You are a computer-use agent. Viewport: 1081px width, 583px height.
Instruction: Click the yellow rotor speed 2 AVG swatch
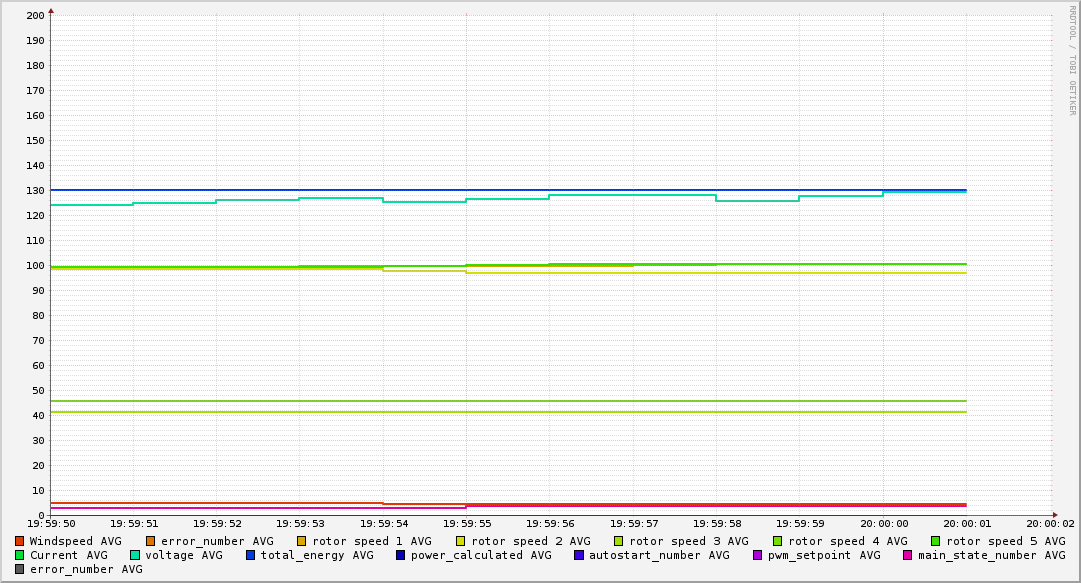coord(461,542)
